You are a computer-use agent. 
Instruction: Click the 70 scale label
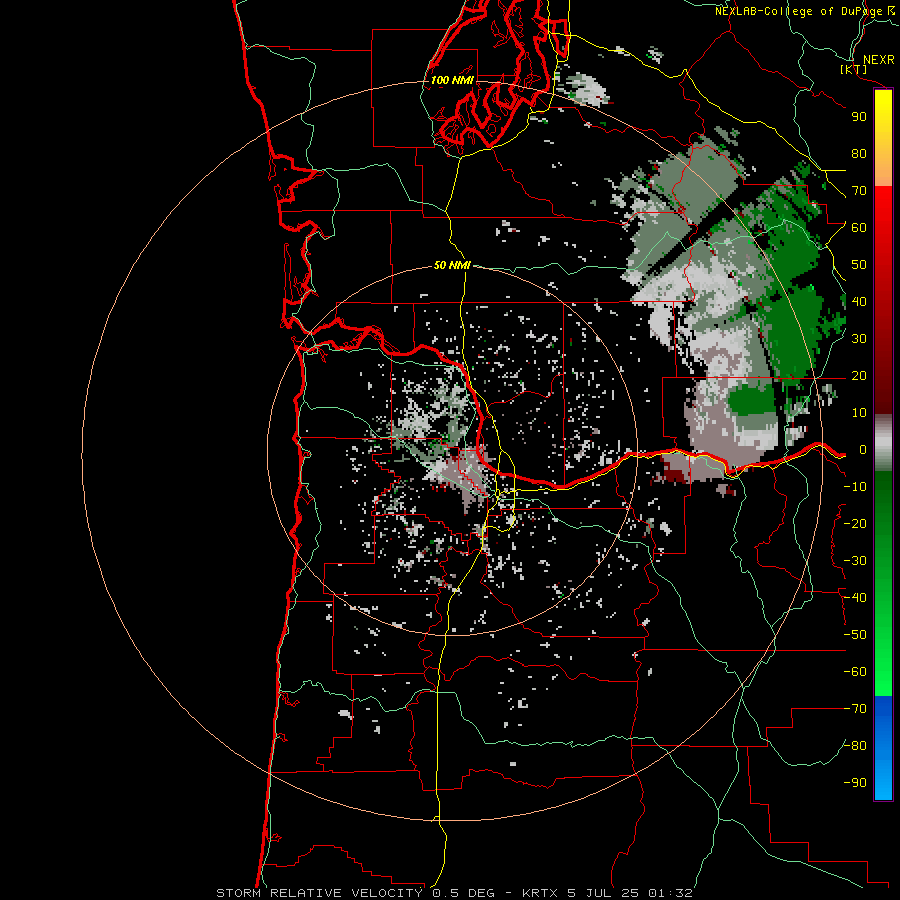click(x=859, y=191)
